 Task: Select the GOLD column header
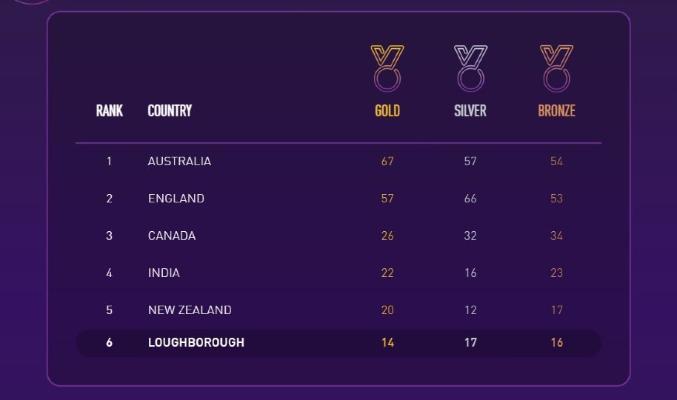click(x=387, y=110)
